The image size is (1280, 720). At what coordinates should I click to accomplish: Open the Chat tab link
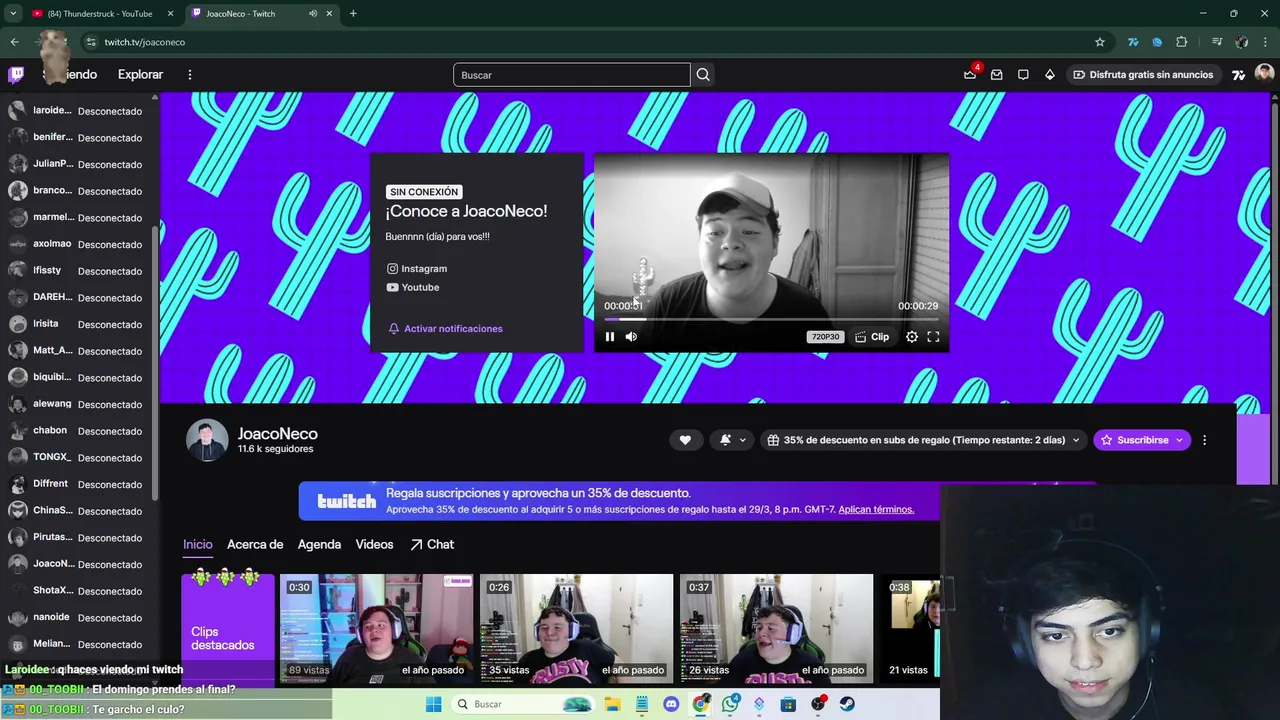point(432,544)
